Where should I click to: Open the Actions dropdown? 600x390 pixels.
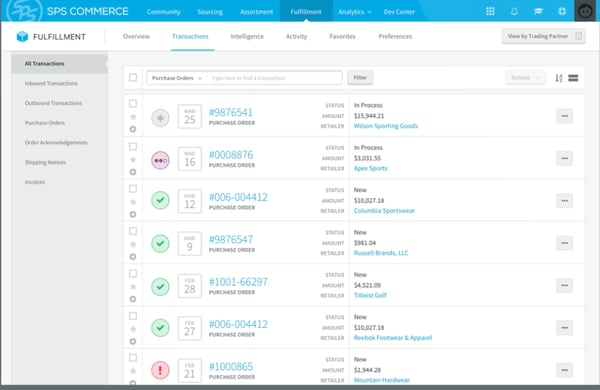point(525,78)
